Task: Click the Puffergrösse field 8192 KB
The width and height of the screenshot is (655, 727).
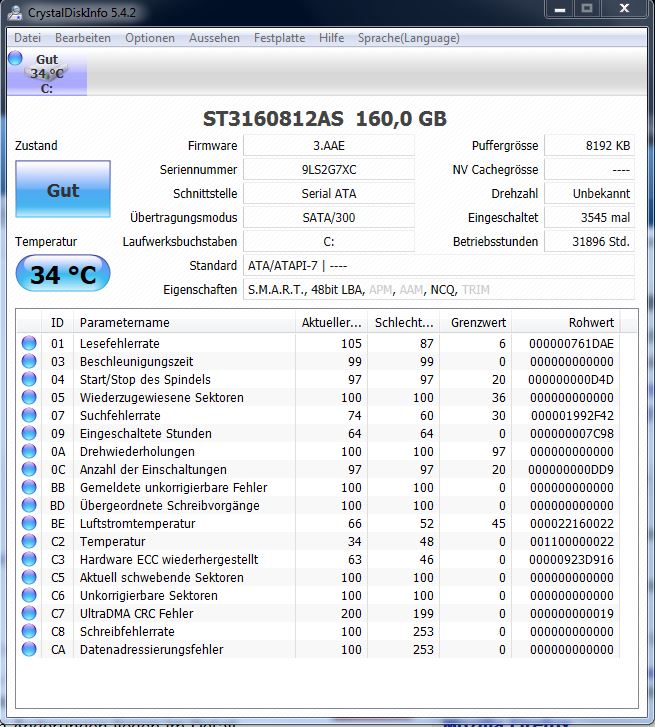Action: (589, 146)
